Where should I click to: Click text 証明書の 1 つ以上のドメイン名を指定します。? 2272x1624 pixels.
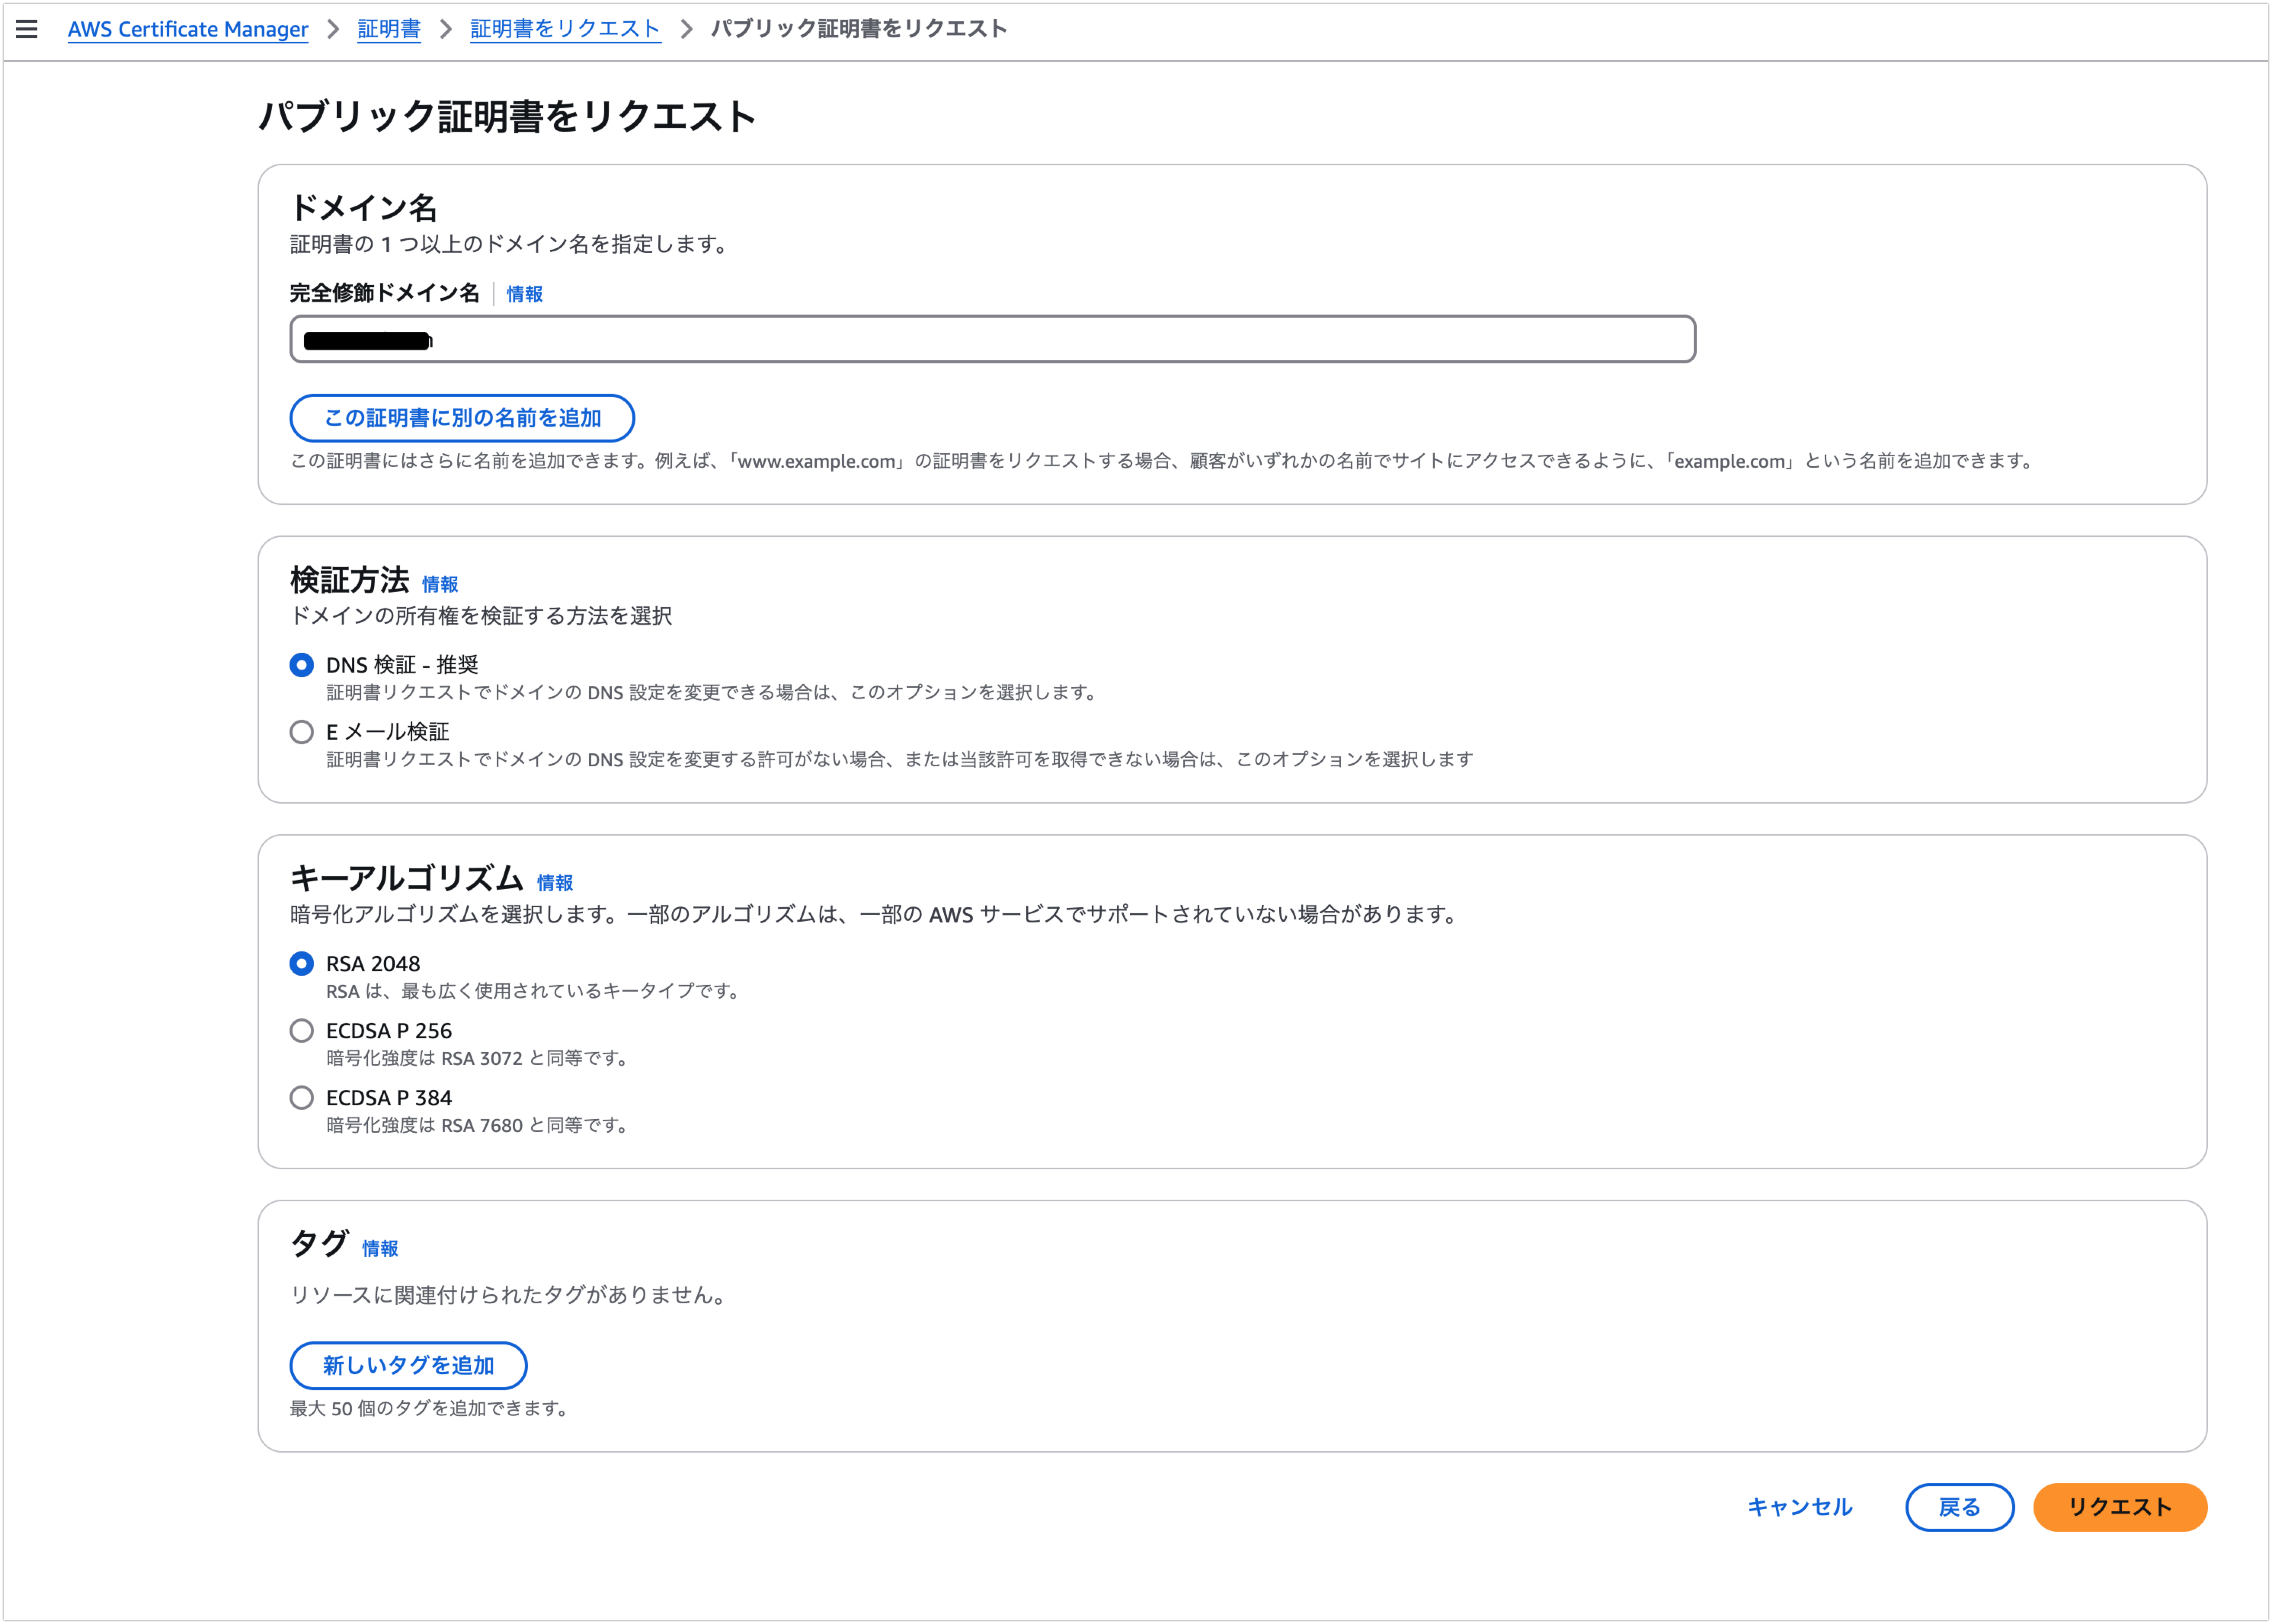[x=511, y=244]
